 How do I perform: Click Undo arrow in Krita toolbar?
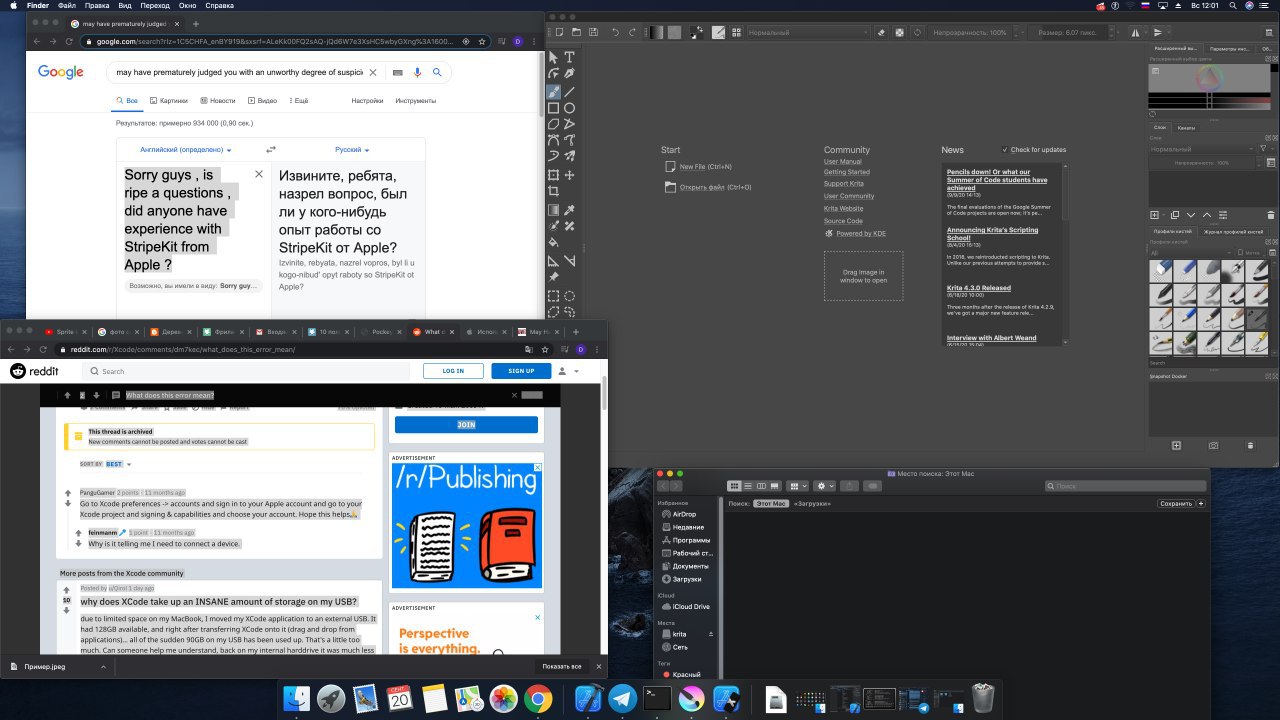615,32
